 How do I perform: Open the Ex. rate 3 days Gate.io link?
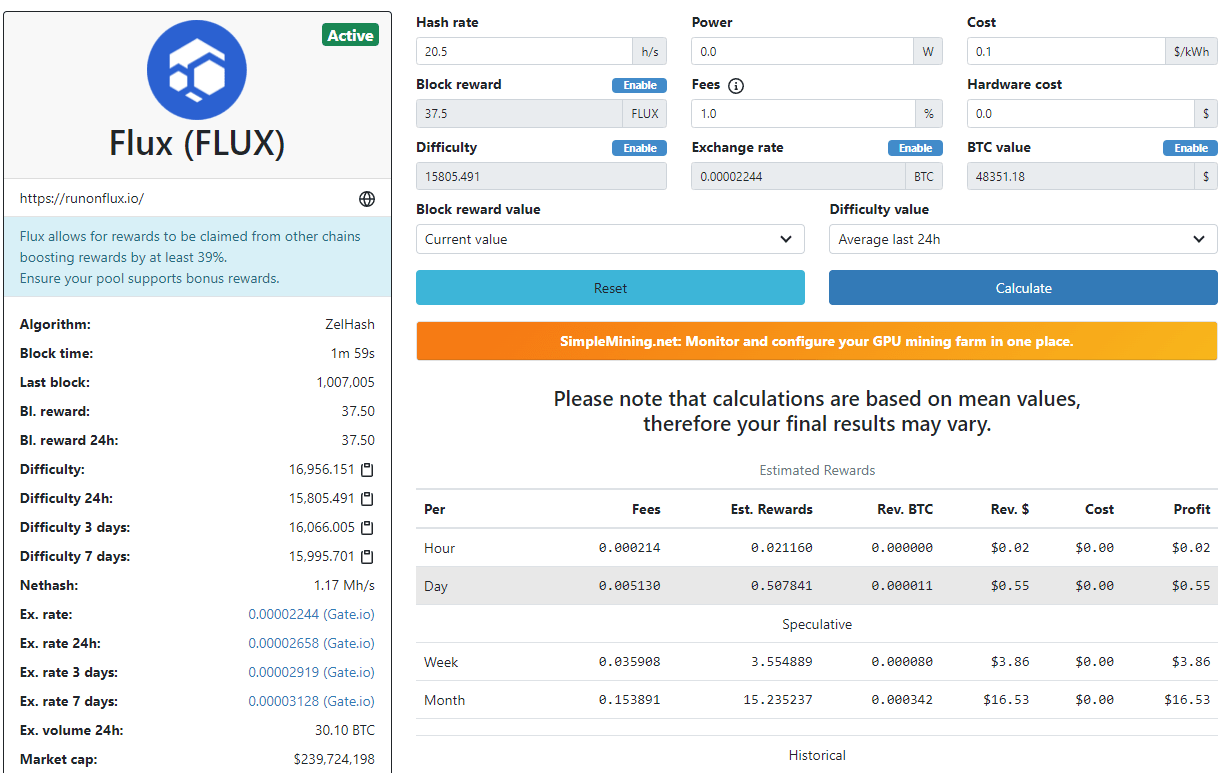[311, 672]
